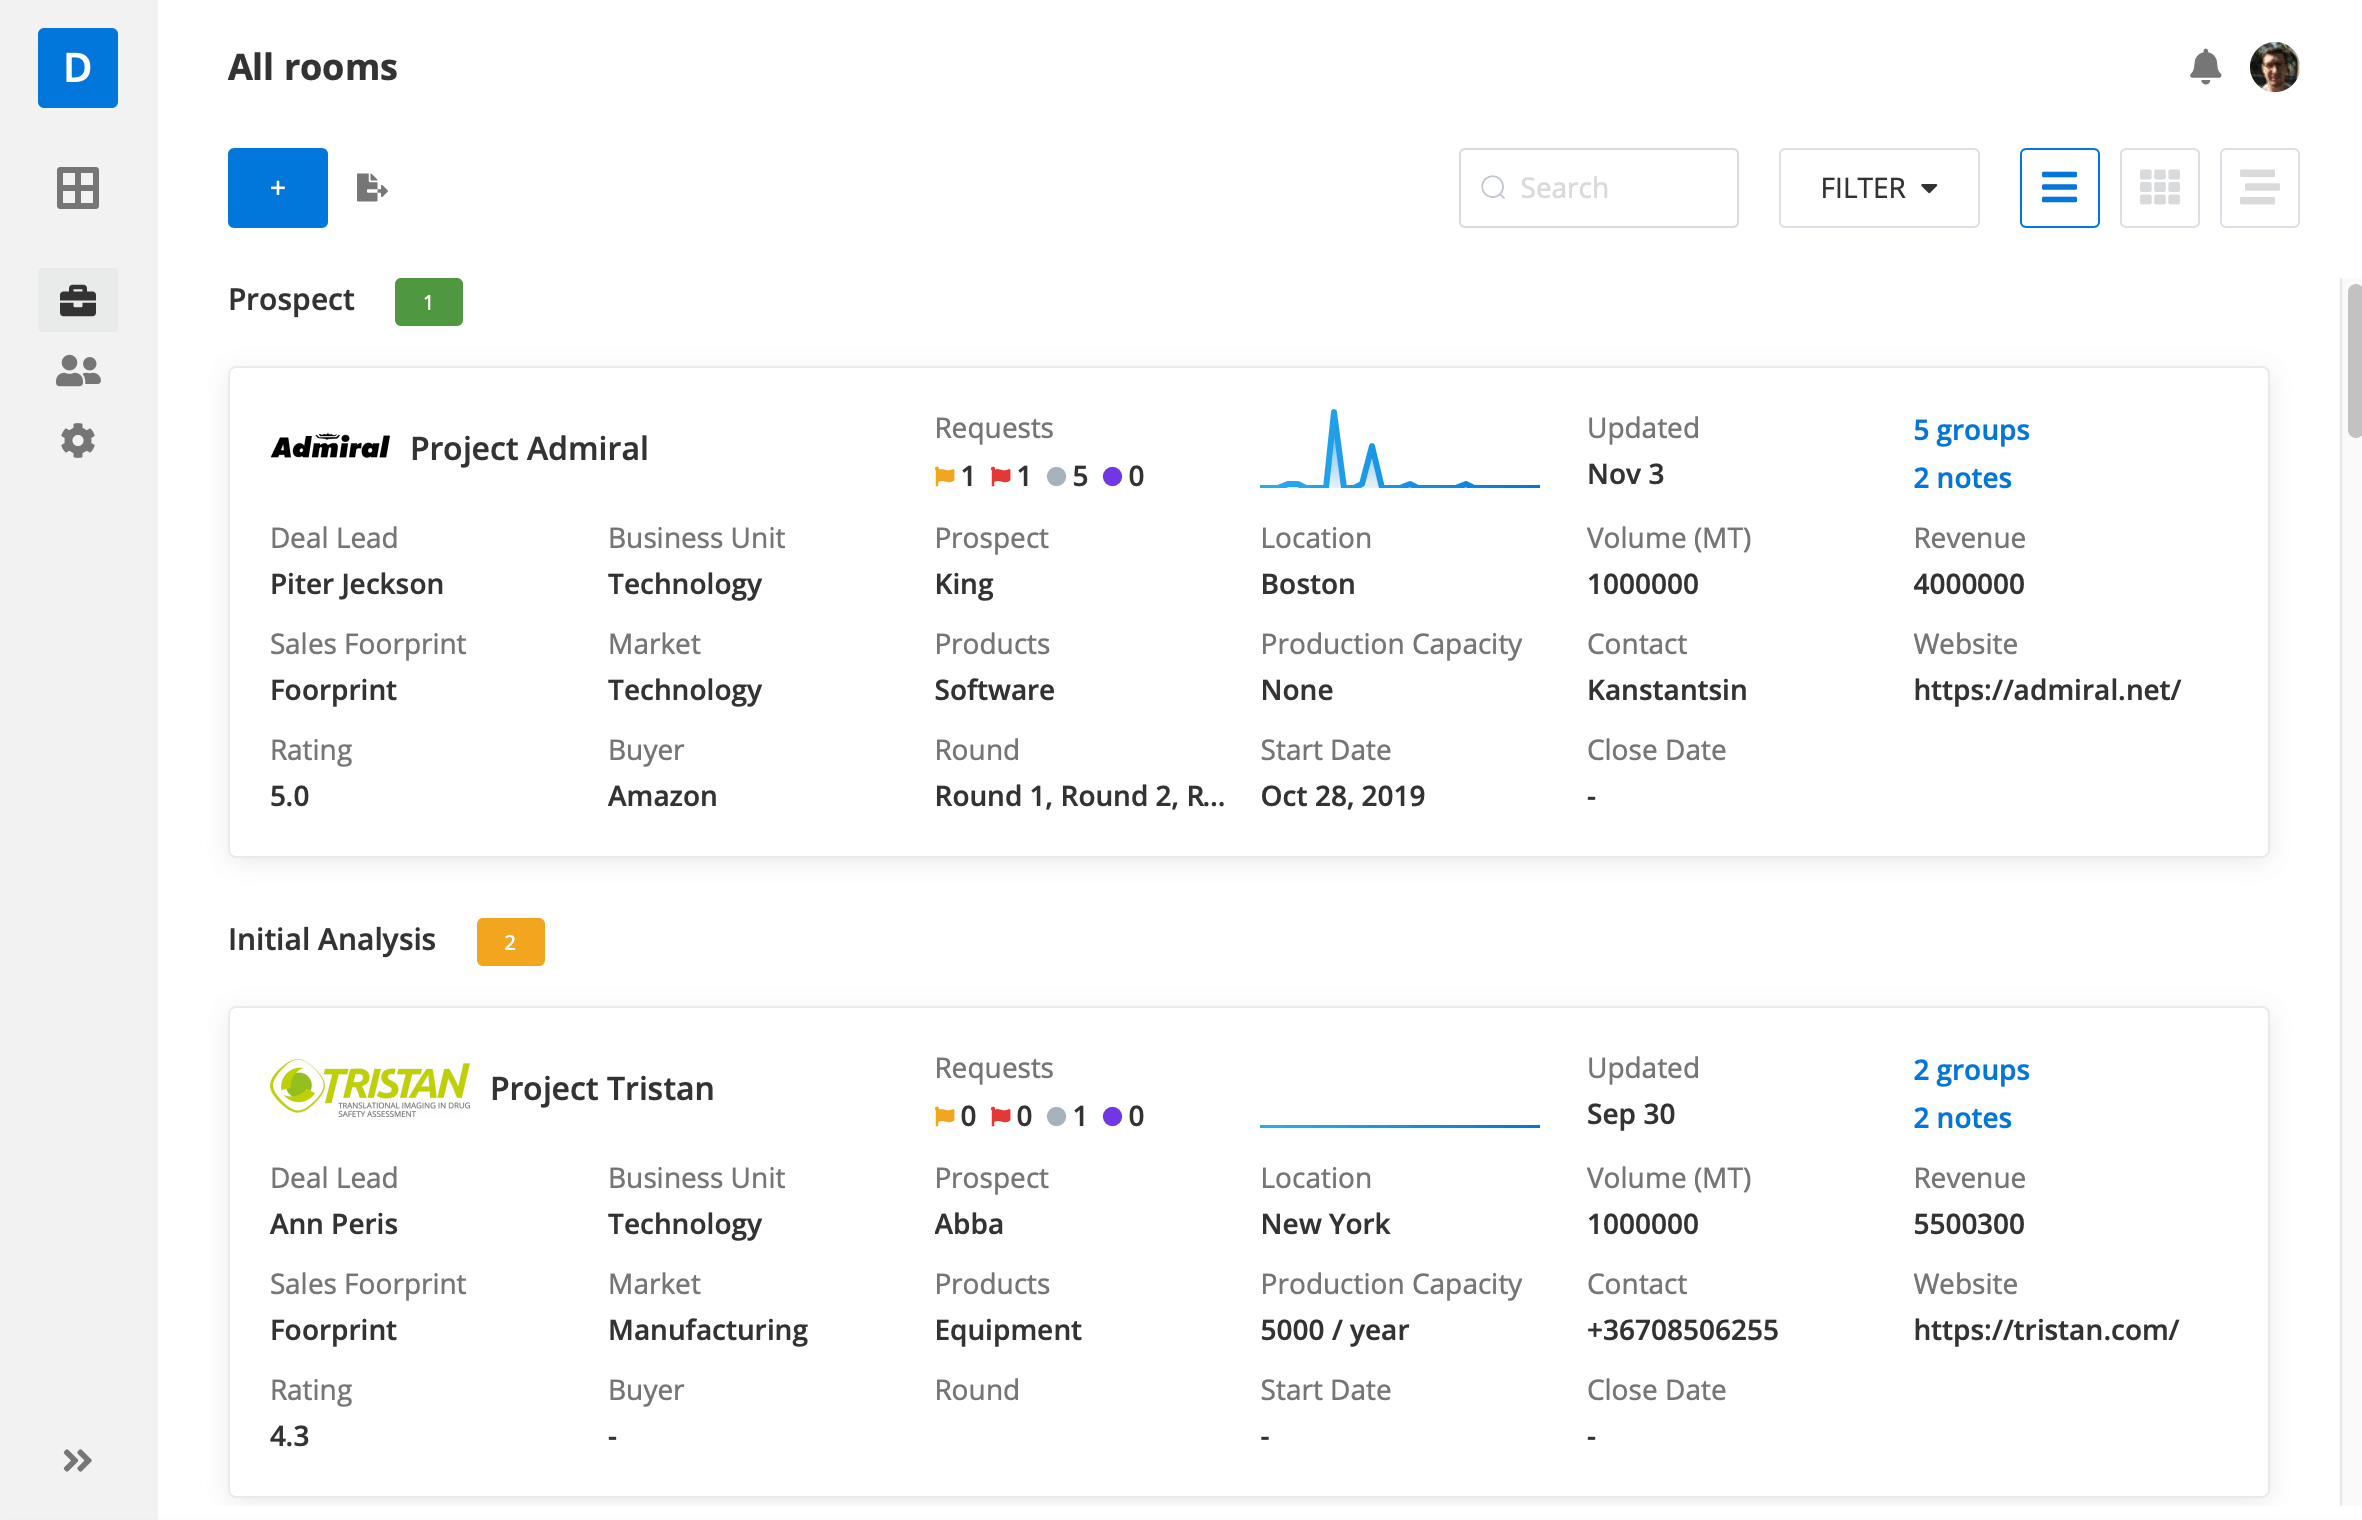Click the vertical page scrollbar
The height and width of the screenshot is (1520, 2362).
tap(2353, 362)
